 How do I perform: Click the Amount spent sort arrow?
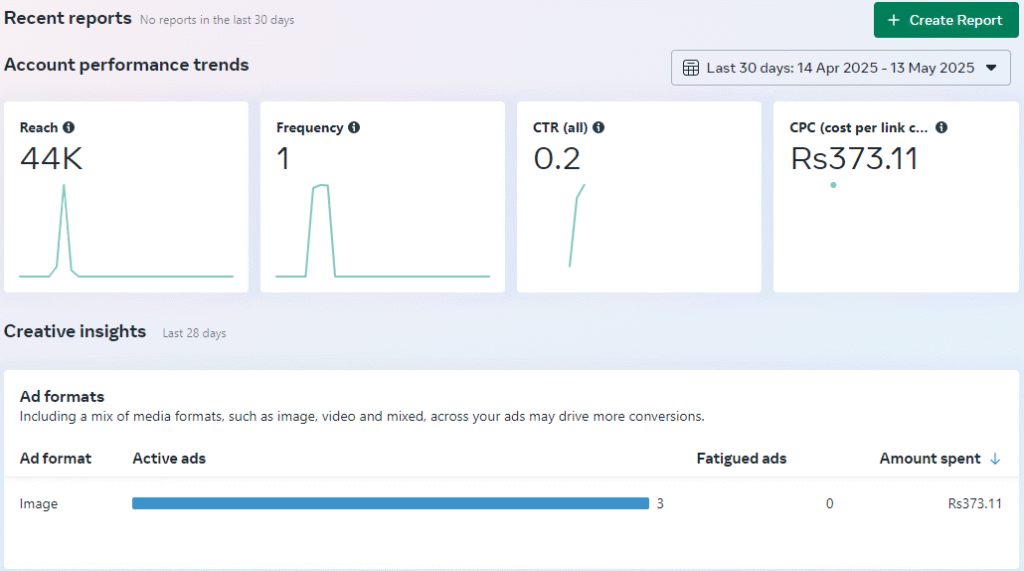[x=995, y=459]
